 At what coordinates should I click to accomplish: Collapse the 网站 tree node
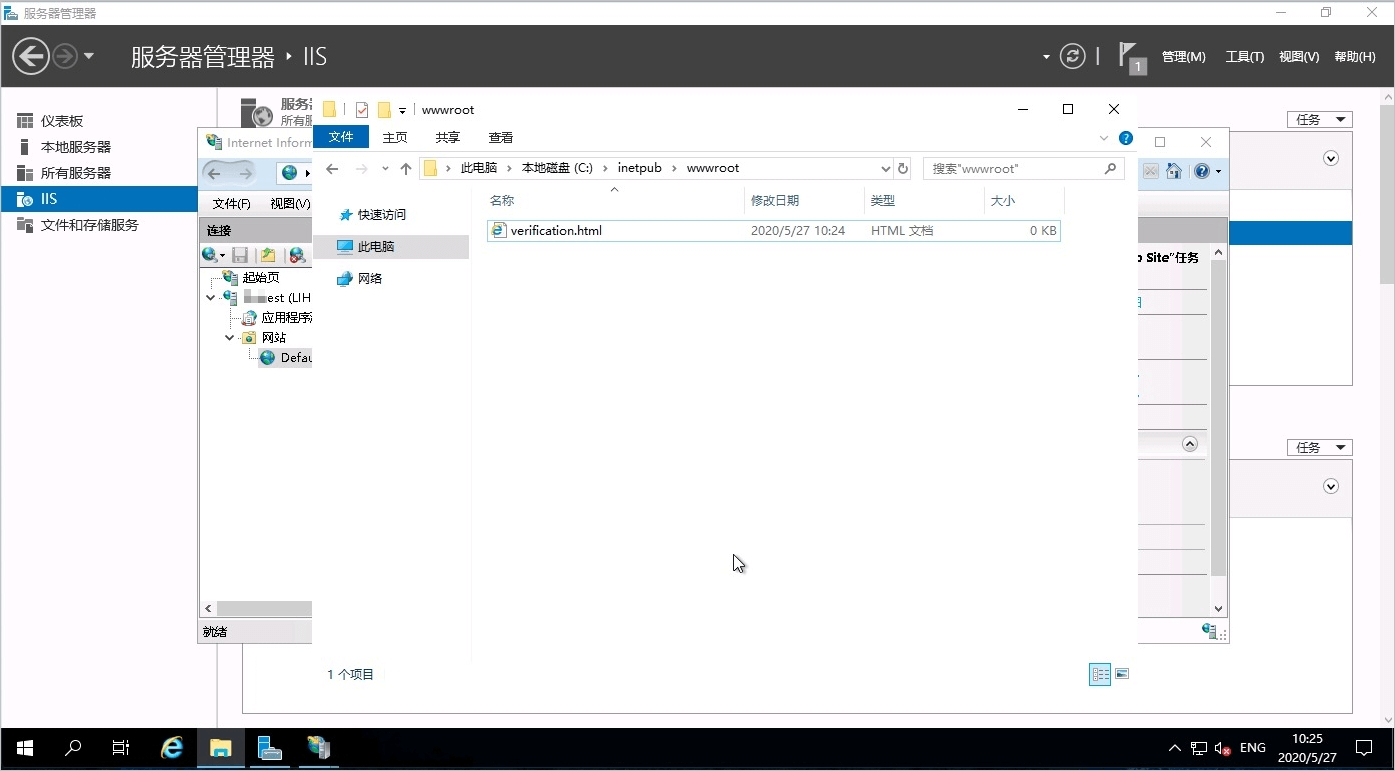pos(230,338)
